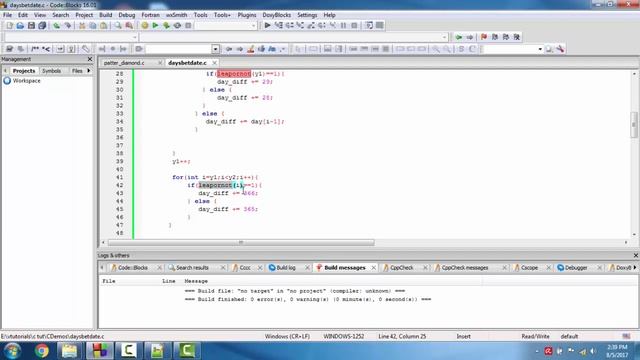Viewport: 640px width, 360px height.
Task: Click the Google Chrome taskbar icon
Action: pos(41,351)
